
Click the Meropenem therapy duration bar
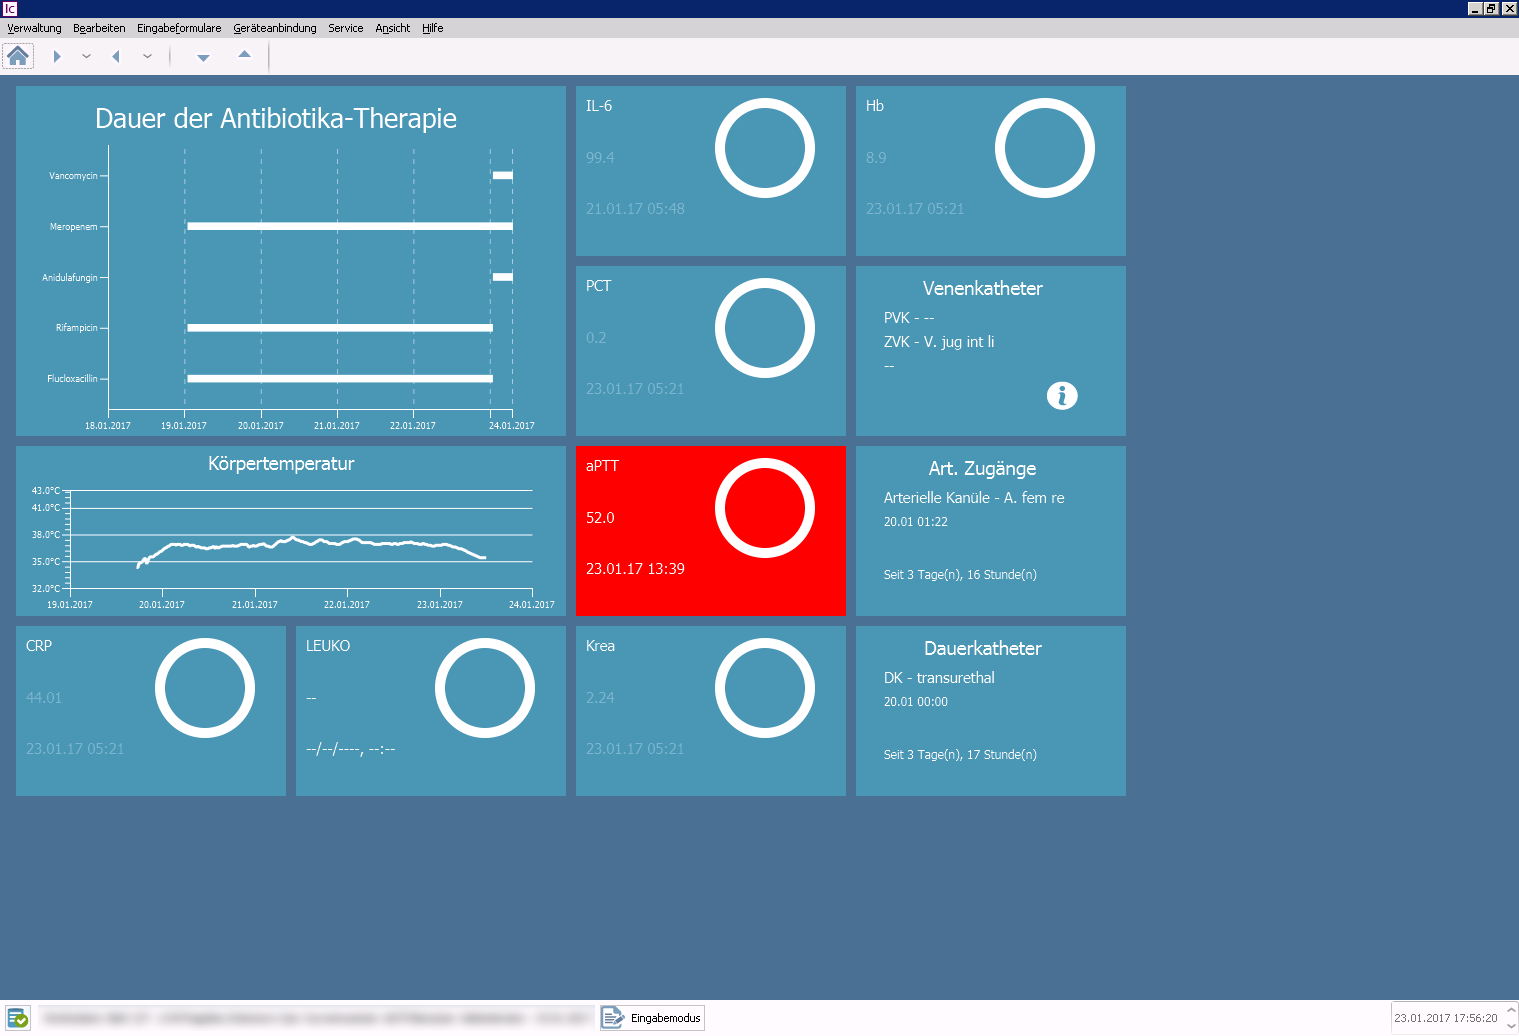pyautogui.click(x=349, y=226)
